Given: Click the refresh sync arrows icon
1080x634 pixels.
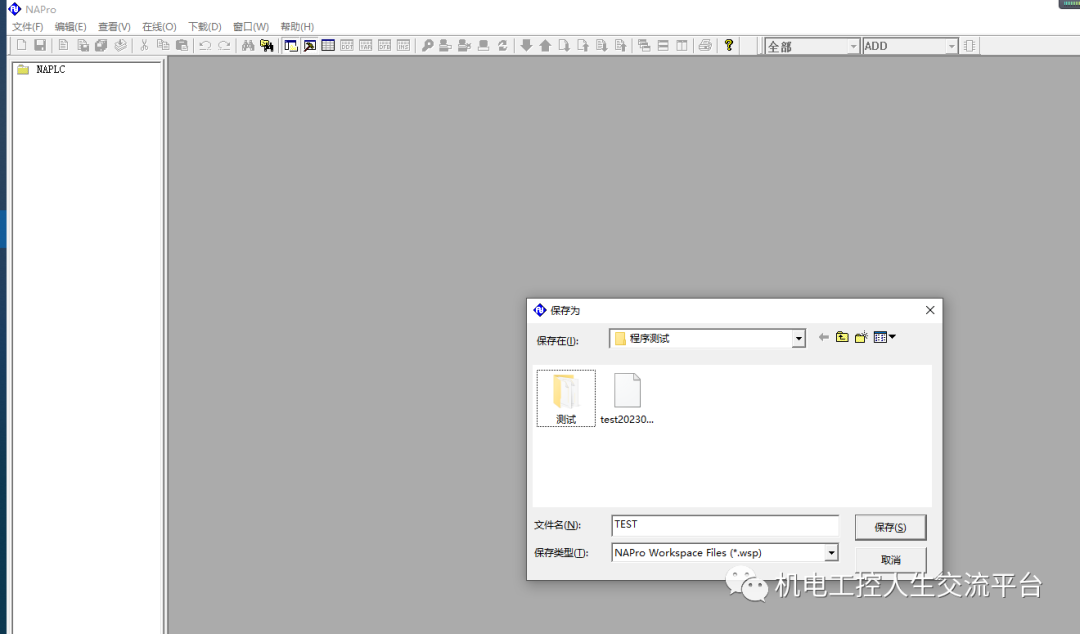Looking at the screenshot, I should [x=503, y=45].
